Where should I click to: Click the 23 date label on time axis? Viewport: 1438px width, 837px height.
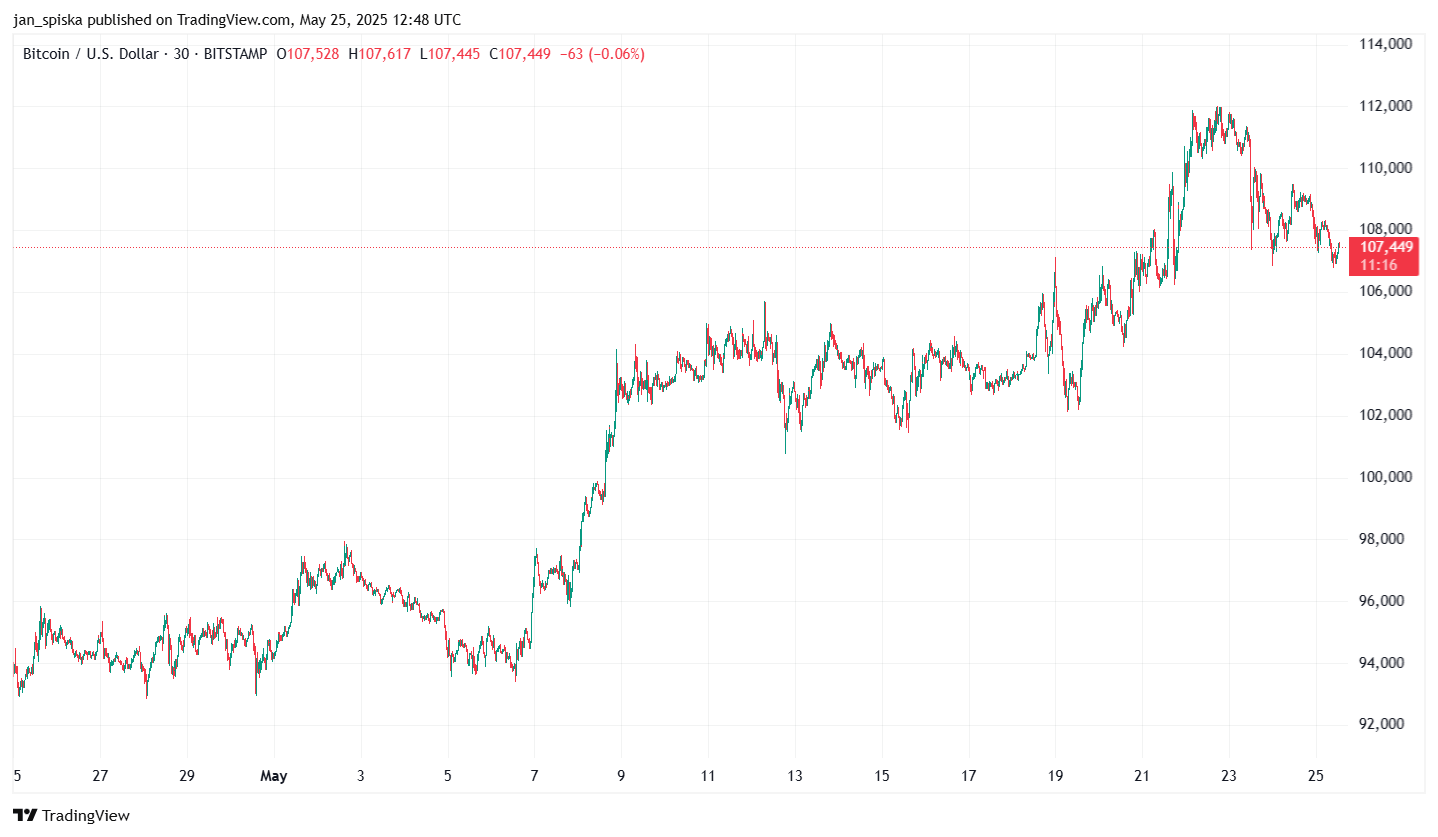pos(1229,776)
